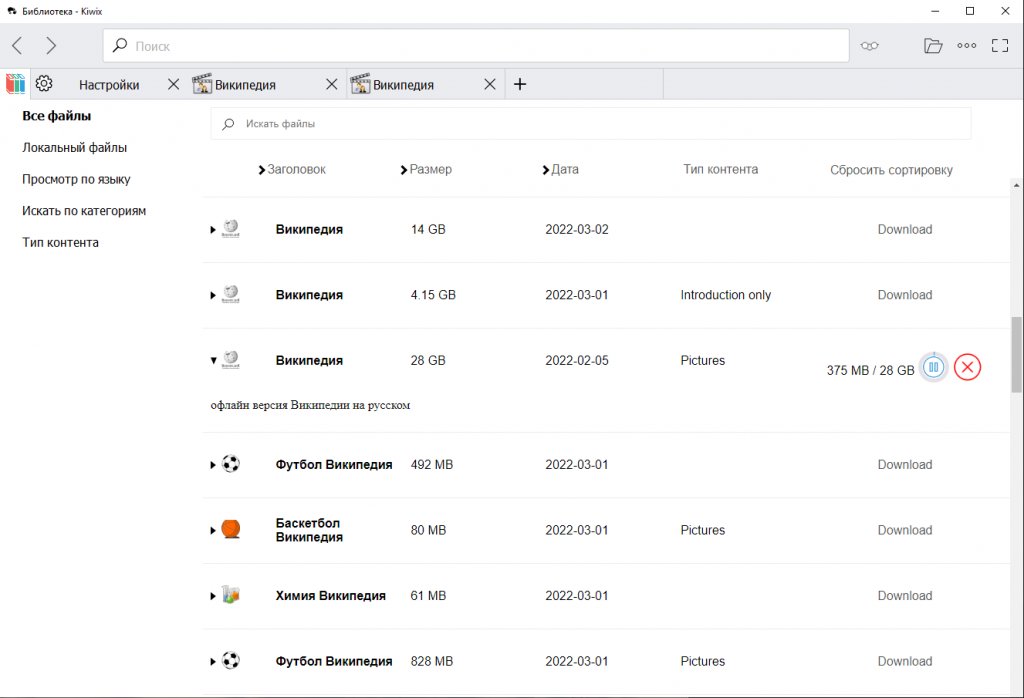Open the three-dots more menu
Image resolution: width=1024 pixels, height=698 pixels.
click(x=967, y=45)
